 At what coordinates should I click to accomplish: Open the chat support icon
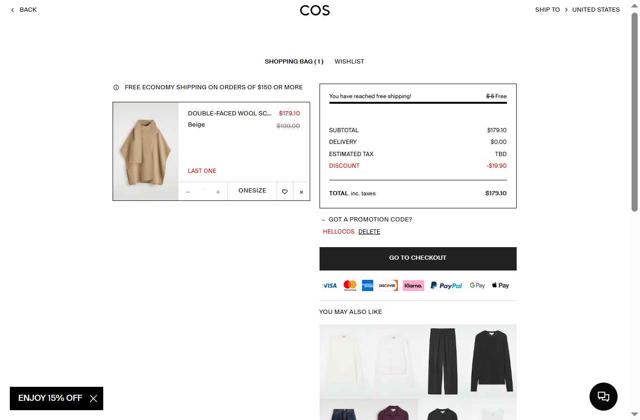(x=603, y=396)
